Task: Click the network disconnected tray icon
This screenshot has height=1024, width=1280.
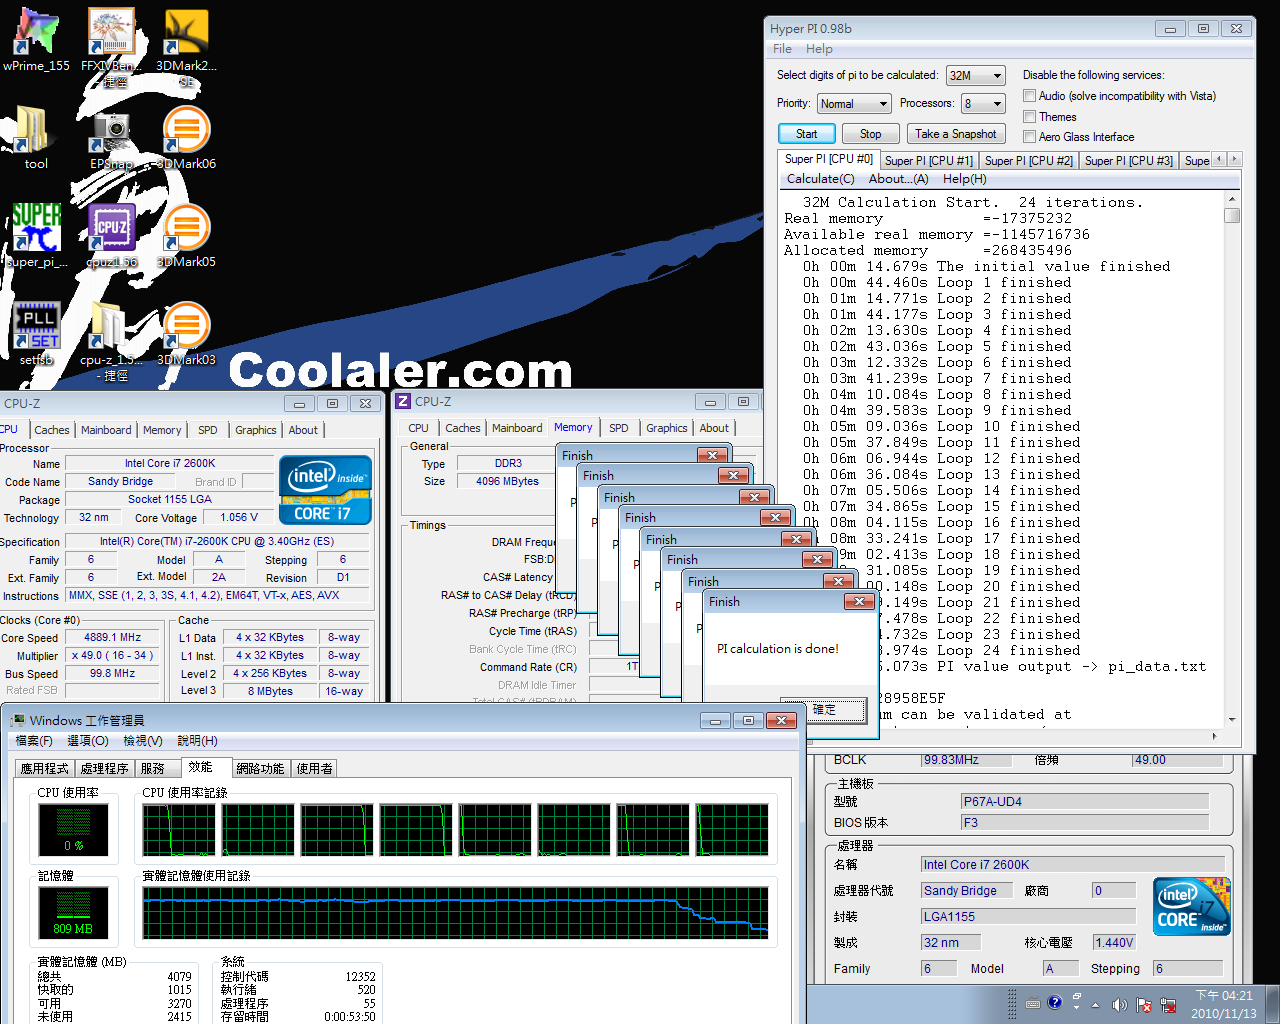Action: click(1167, 1004)
